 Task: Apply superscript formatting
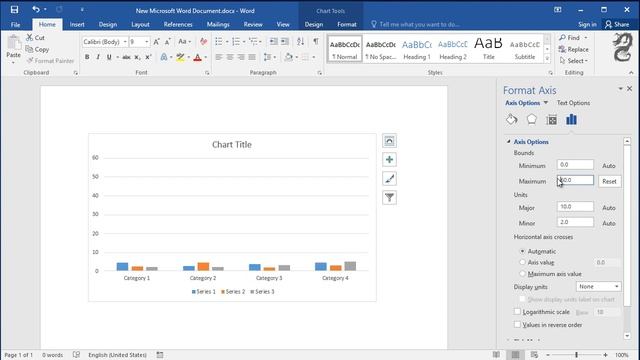149,57
